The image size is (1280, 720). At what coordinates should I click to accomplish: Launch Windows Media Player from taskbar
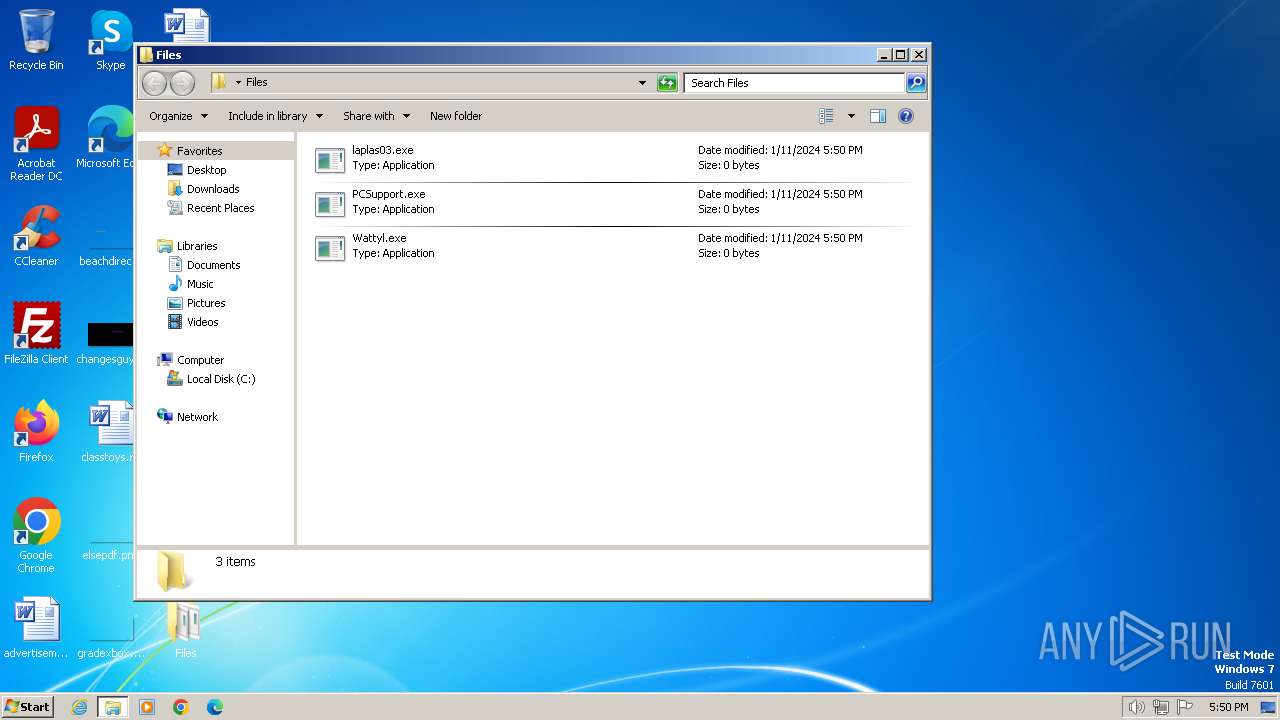pyautogui.click(x=147, y=707)
